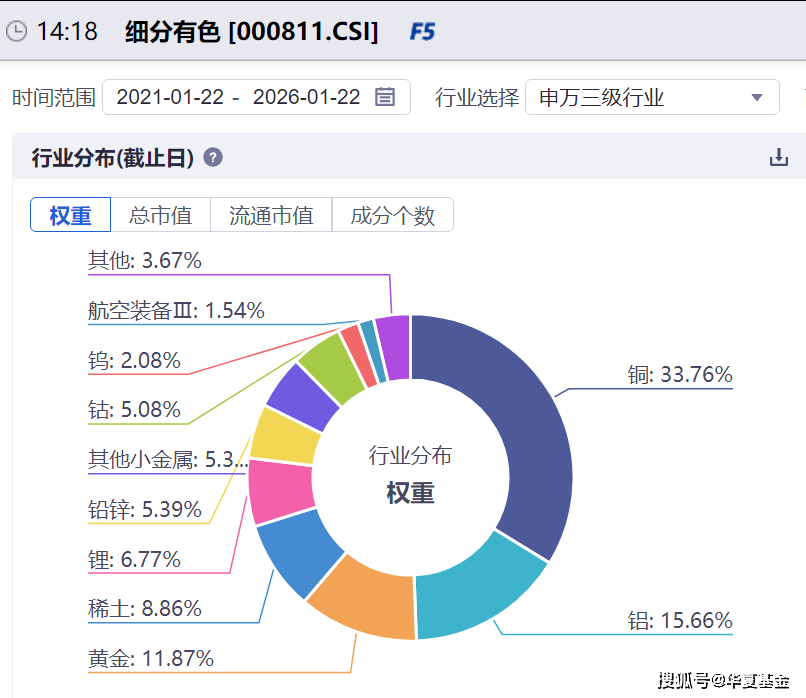This screenshot has width=806, height=698.
Task: Switch to the 成分个数 tab
Action: coord(392,215)
